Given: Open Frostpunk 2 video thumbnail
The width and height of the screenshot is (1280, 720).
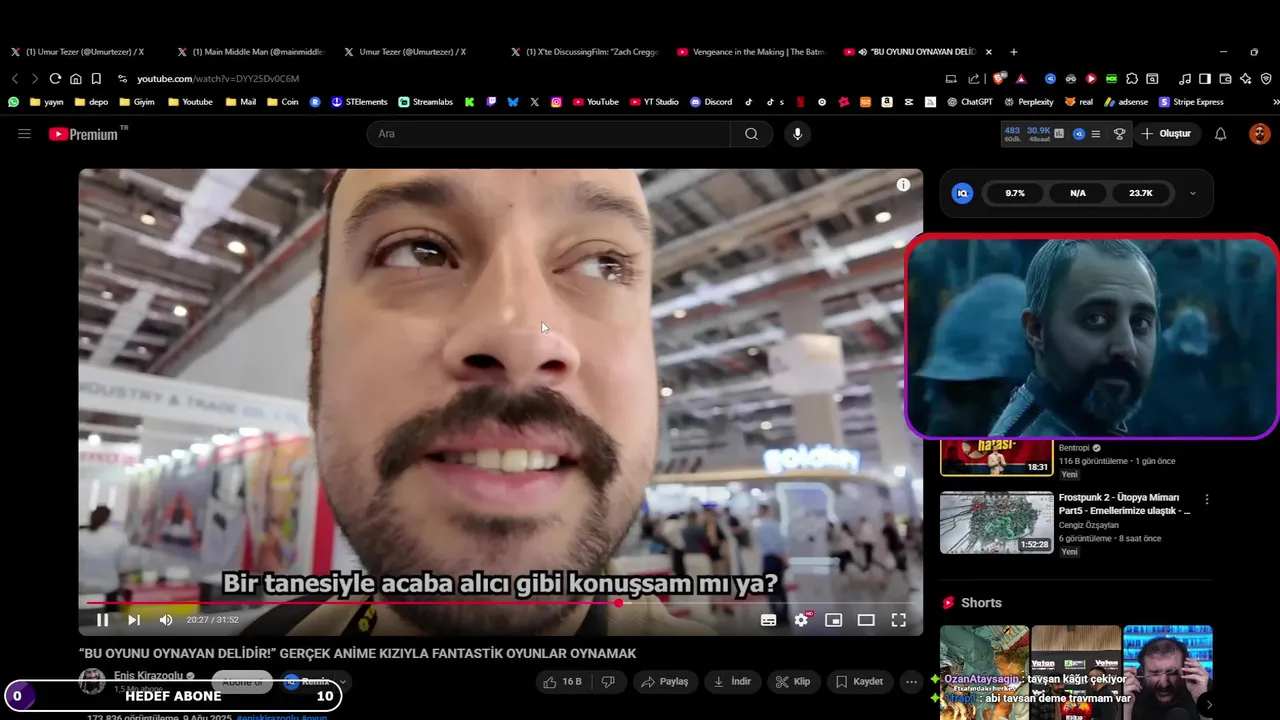Looking at the screenshot, I should [x=996, y=522].
